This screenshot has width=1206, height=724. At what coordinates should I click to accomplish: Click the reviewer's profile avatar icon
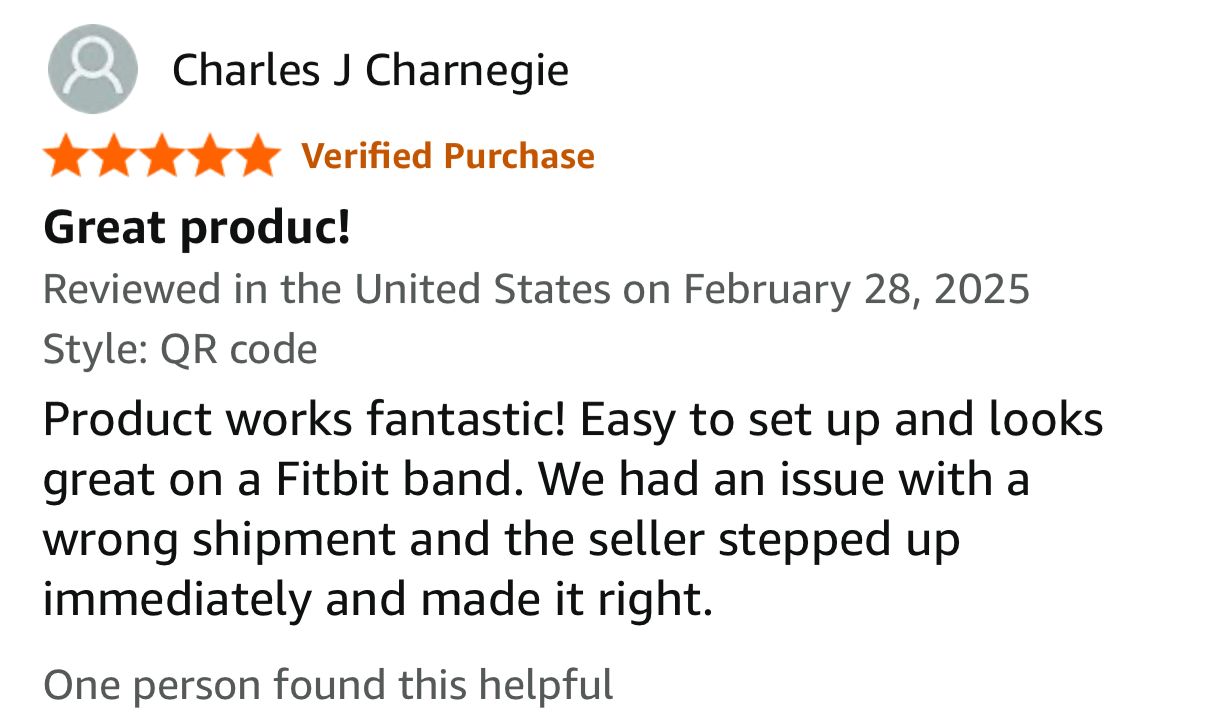tap(93, 69)
